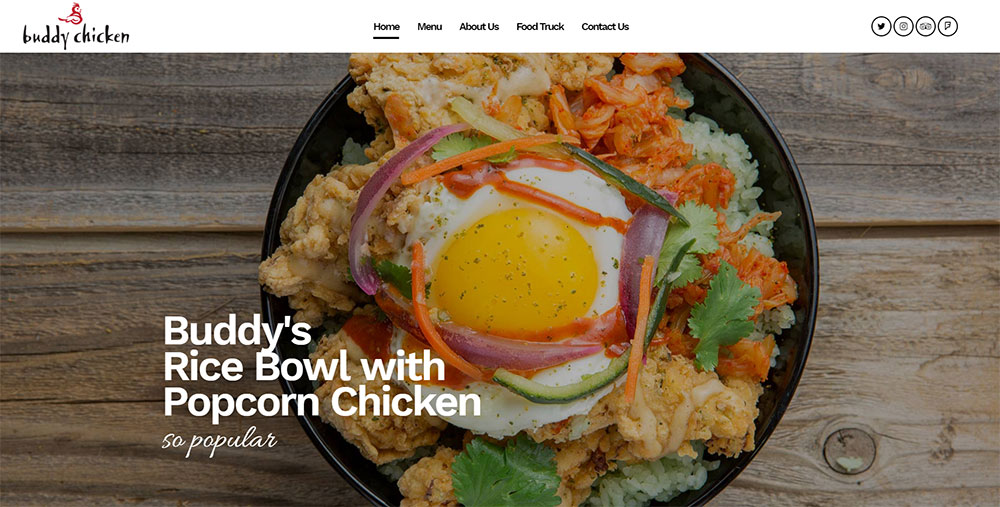Click the wood knot on the table
1000x507 pixels.
pos(849,451)
